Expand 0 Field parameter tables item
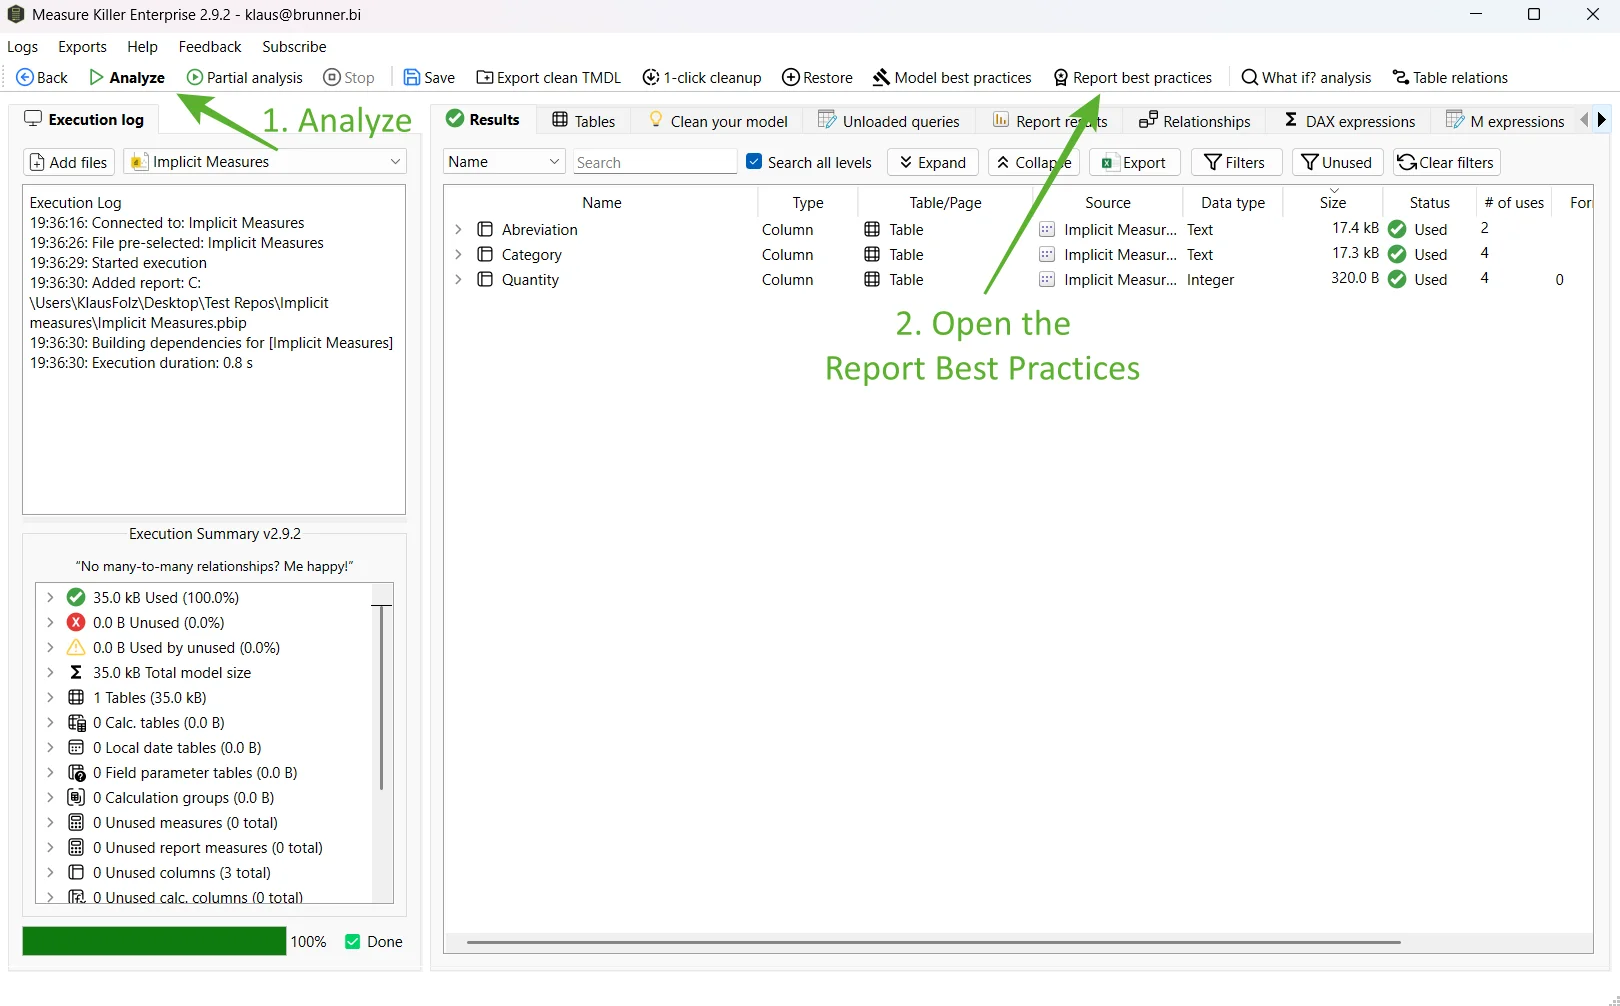The image size is (1620, 1006). [50, 772]
